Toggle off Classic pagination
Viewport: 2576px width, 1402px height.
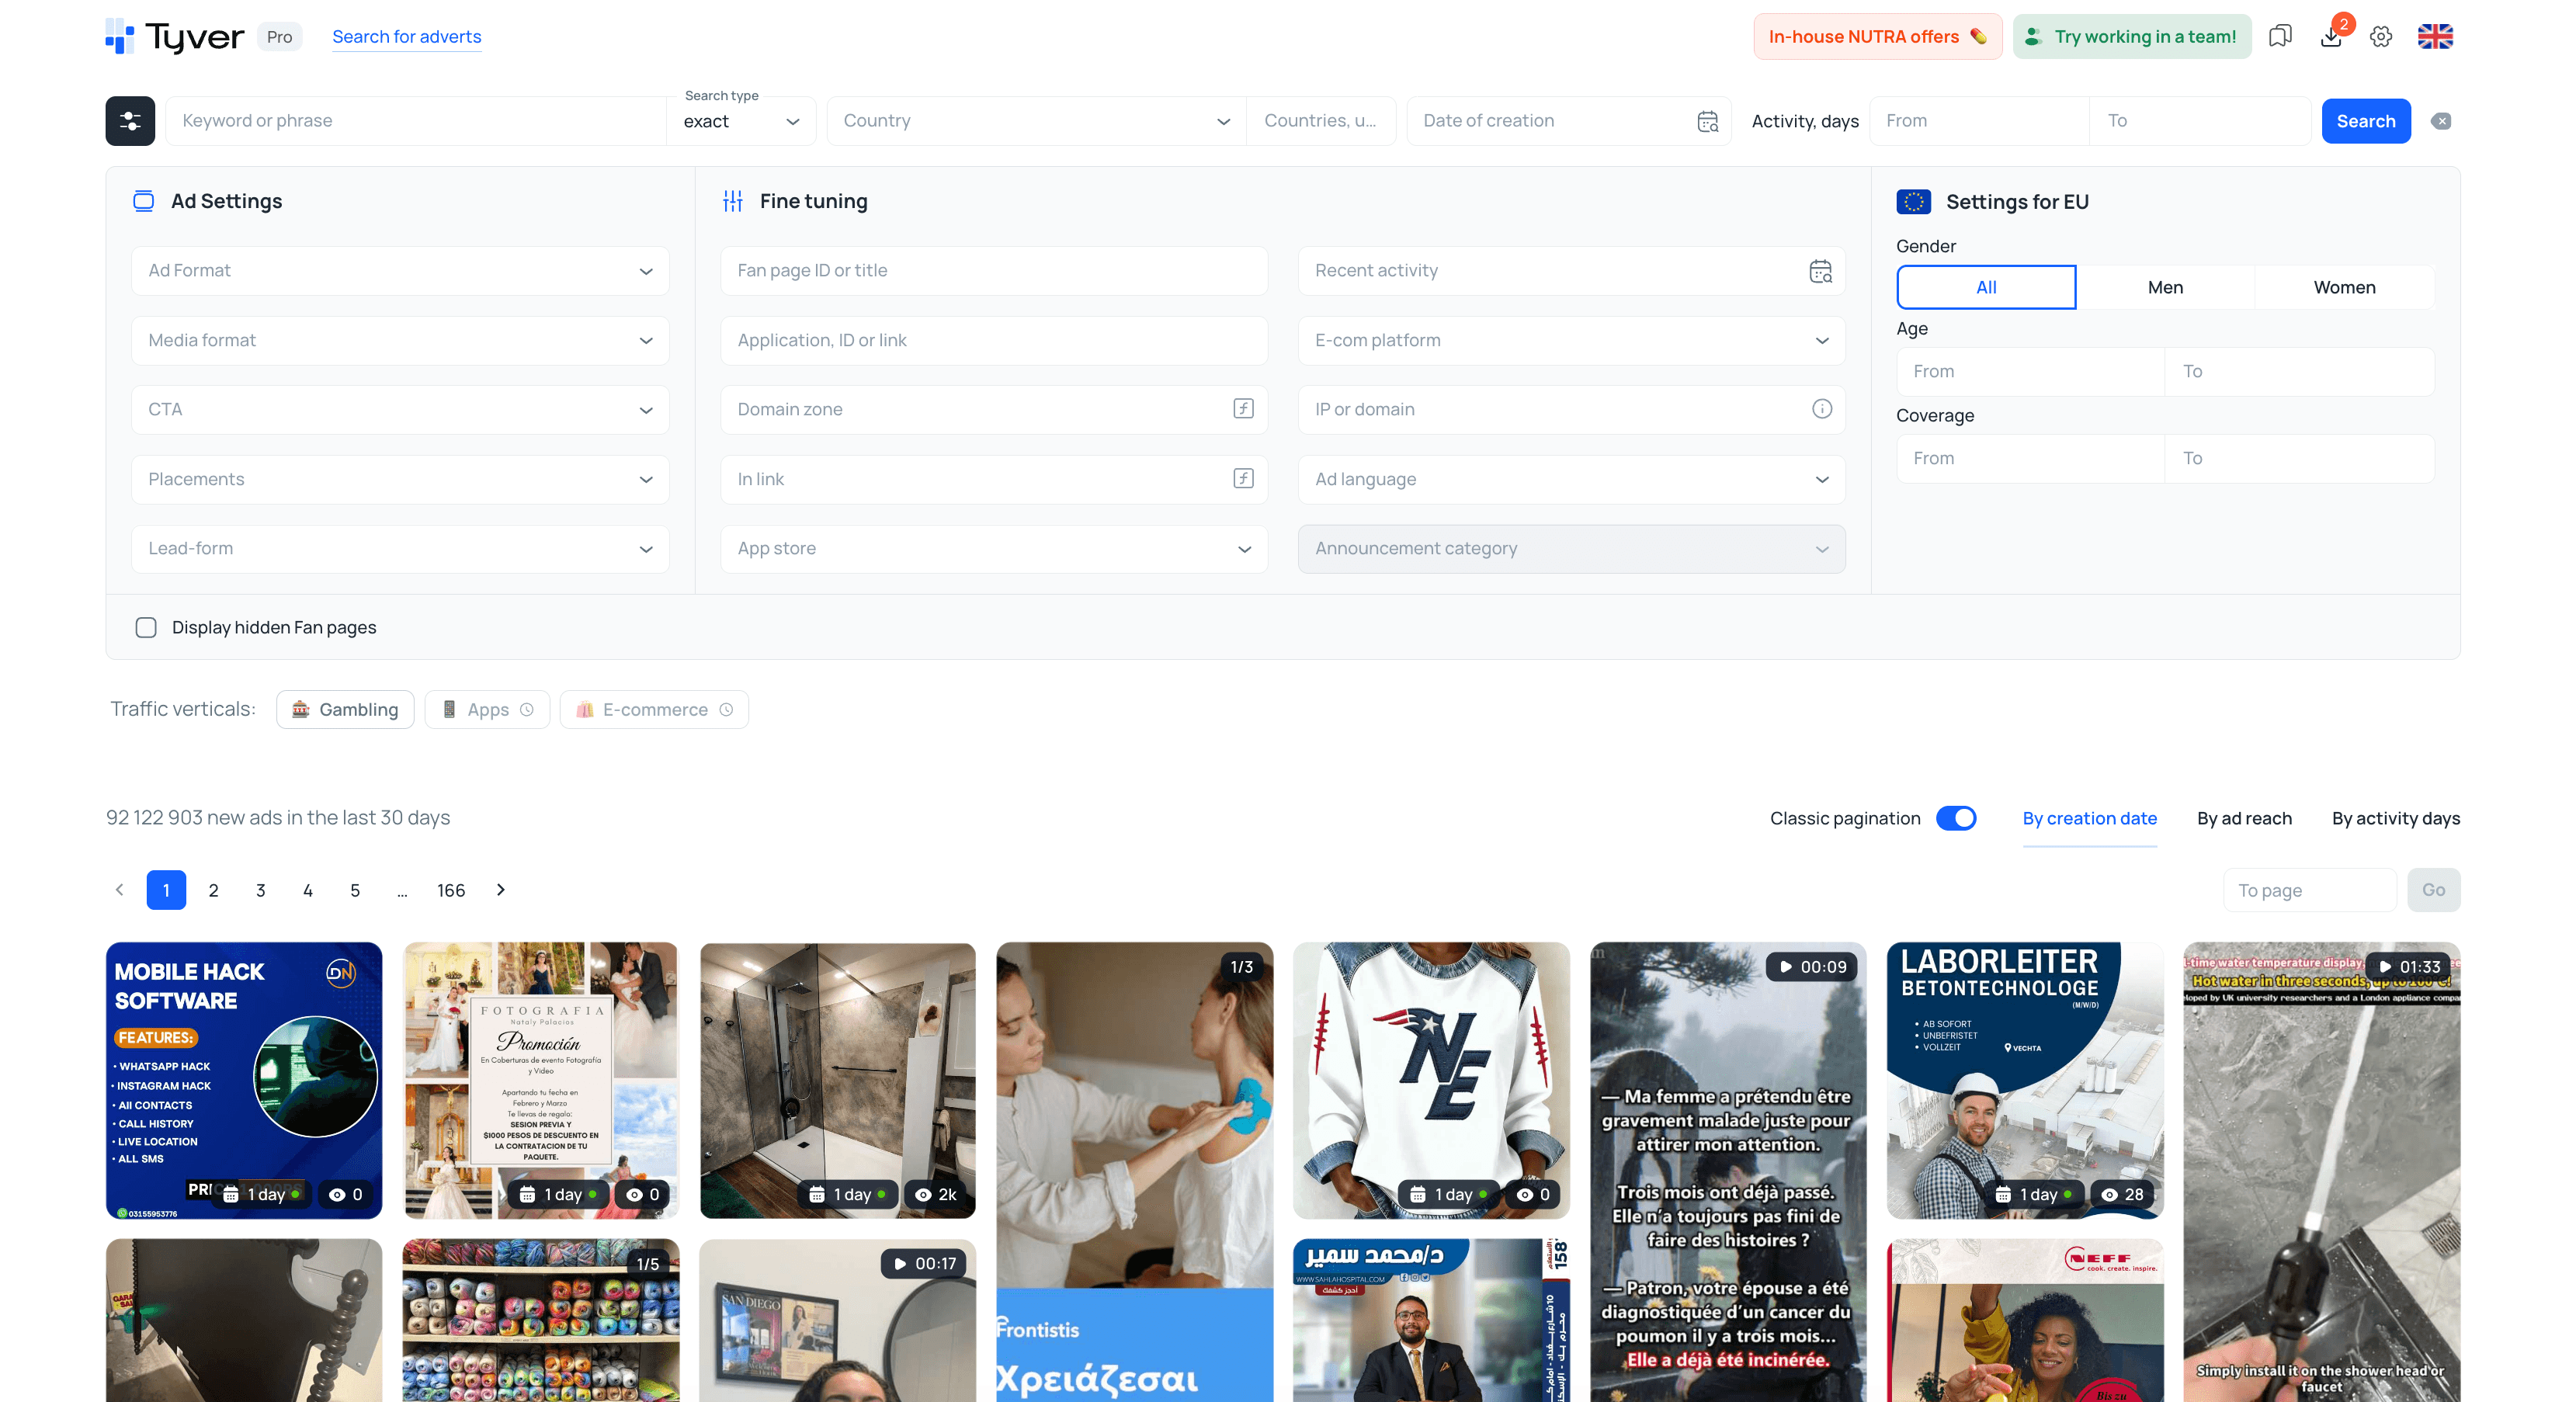(1957, 818)
